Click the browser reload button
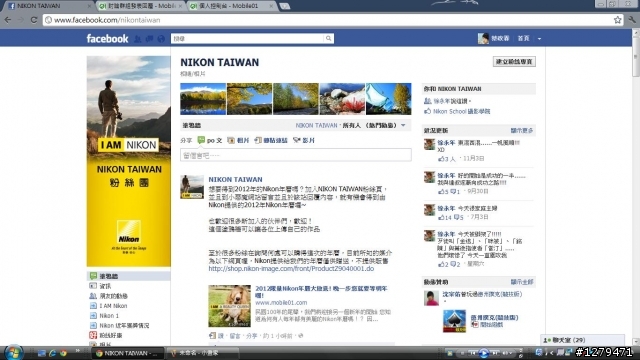 (x=34, y=20)
